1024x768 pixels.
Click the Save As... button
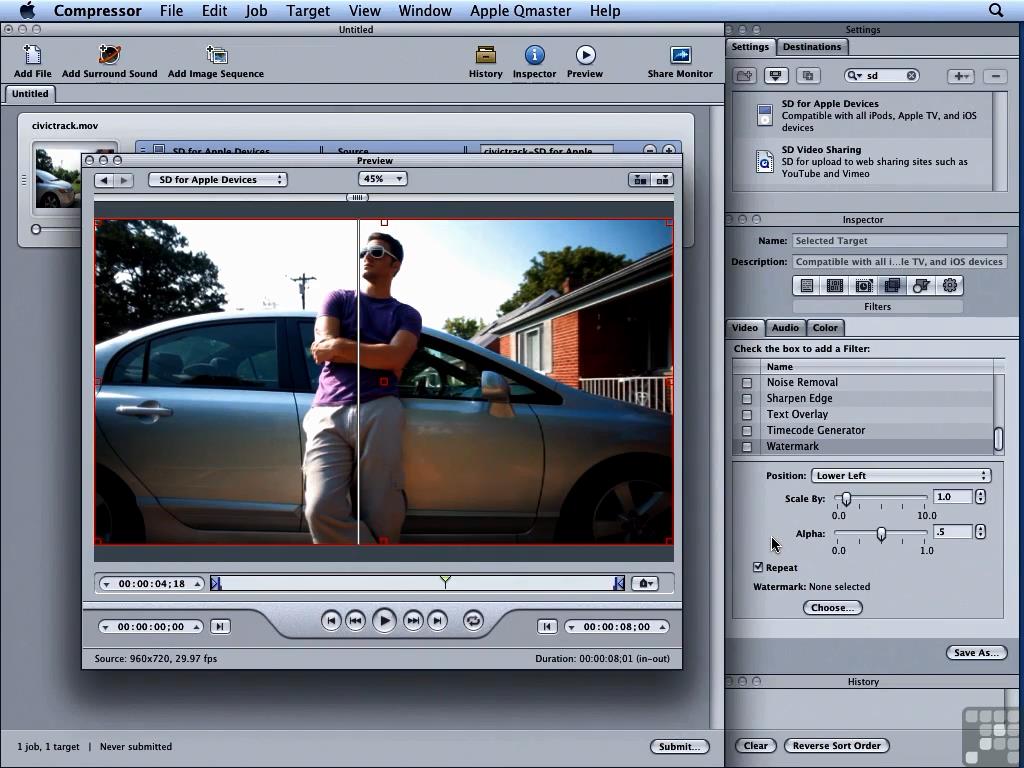click(x=976, y=652)
